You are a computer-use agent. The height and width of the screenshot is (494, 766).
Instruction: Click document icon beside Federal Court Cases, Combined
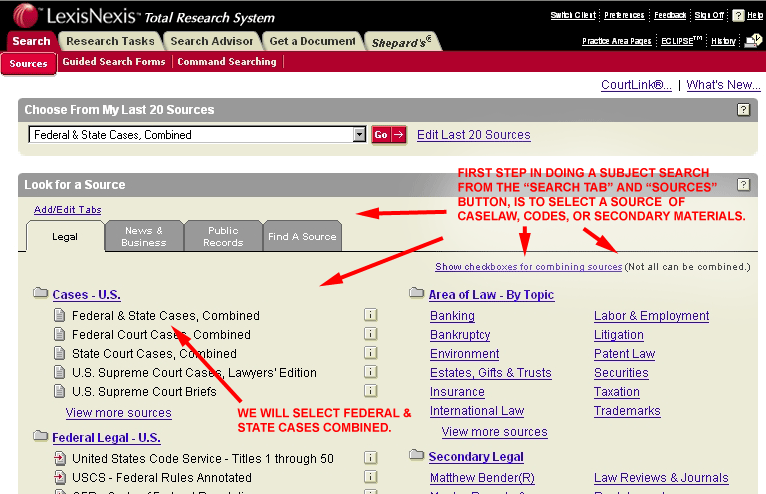pyautogui.click(x=59, y=334)
